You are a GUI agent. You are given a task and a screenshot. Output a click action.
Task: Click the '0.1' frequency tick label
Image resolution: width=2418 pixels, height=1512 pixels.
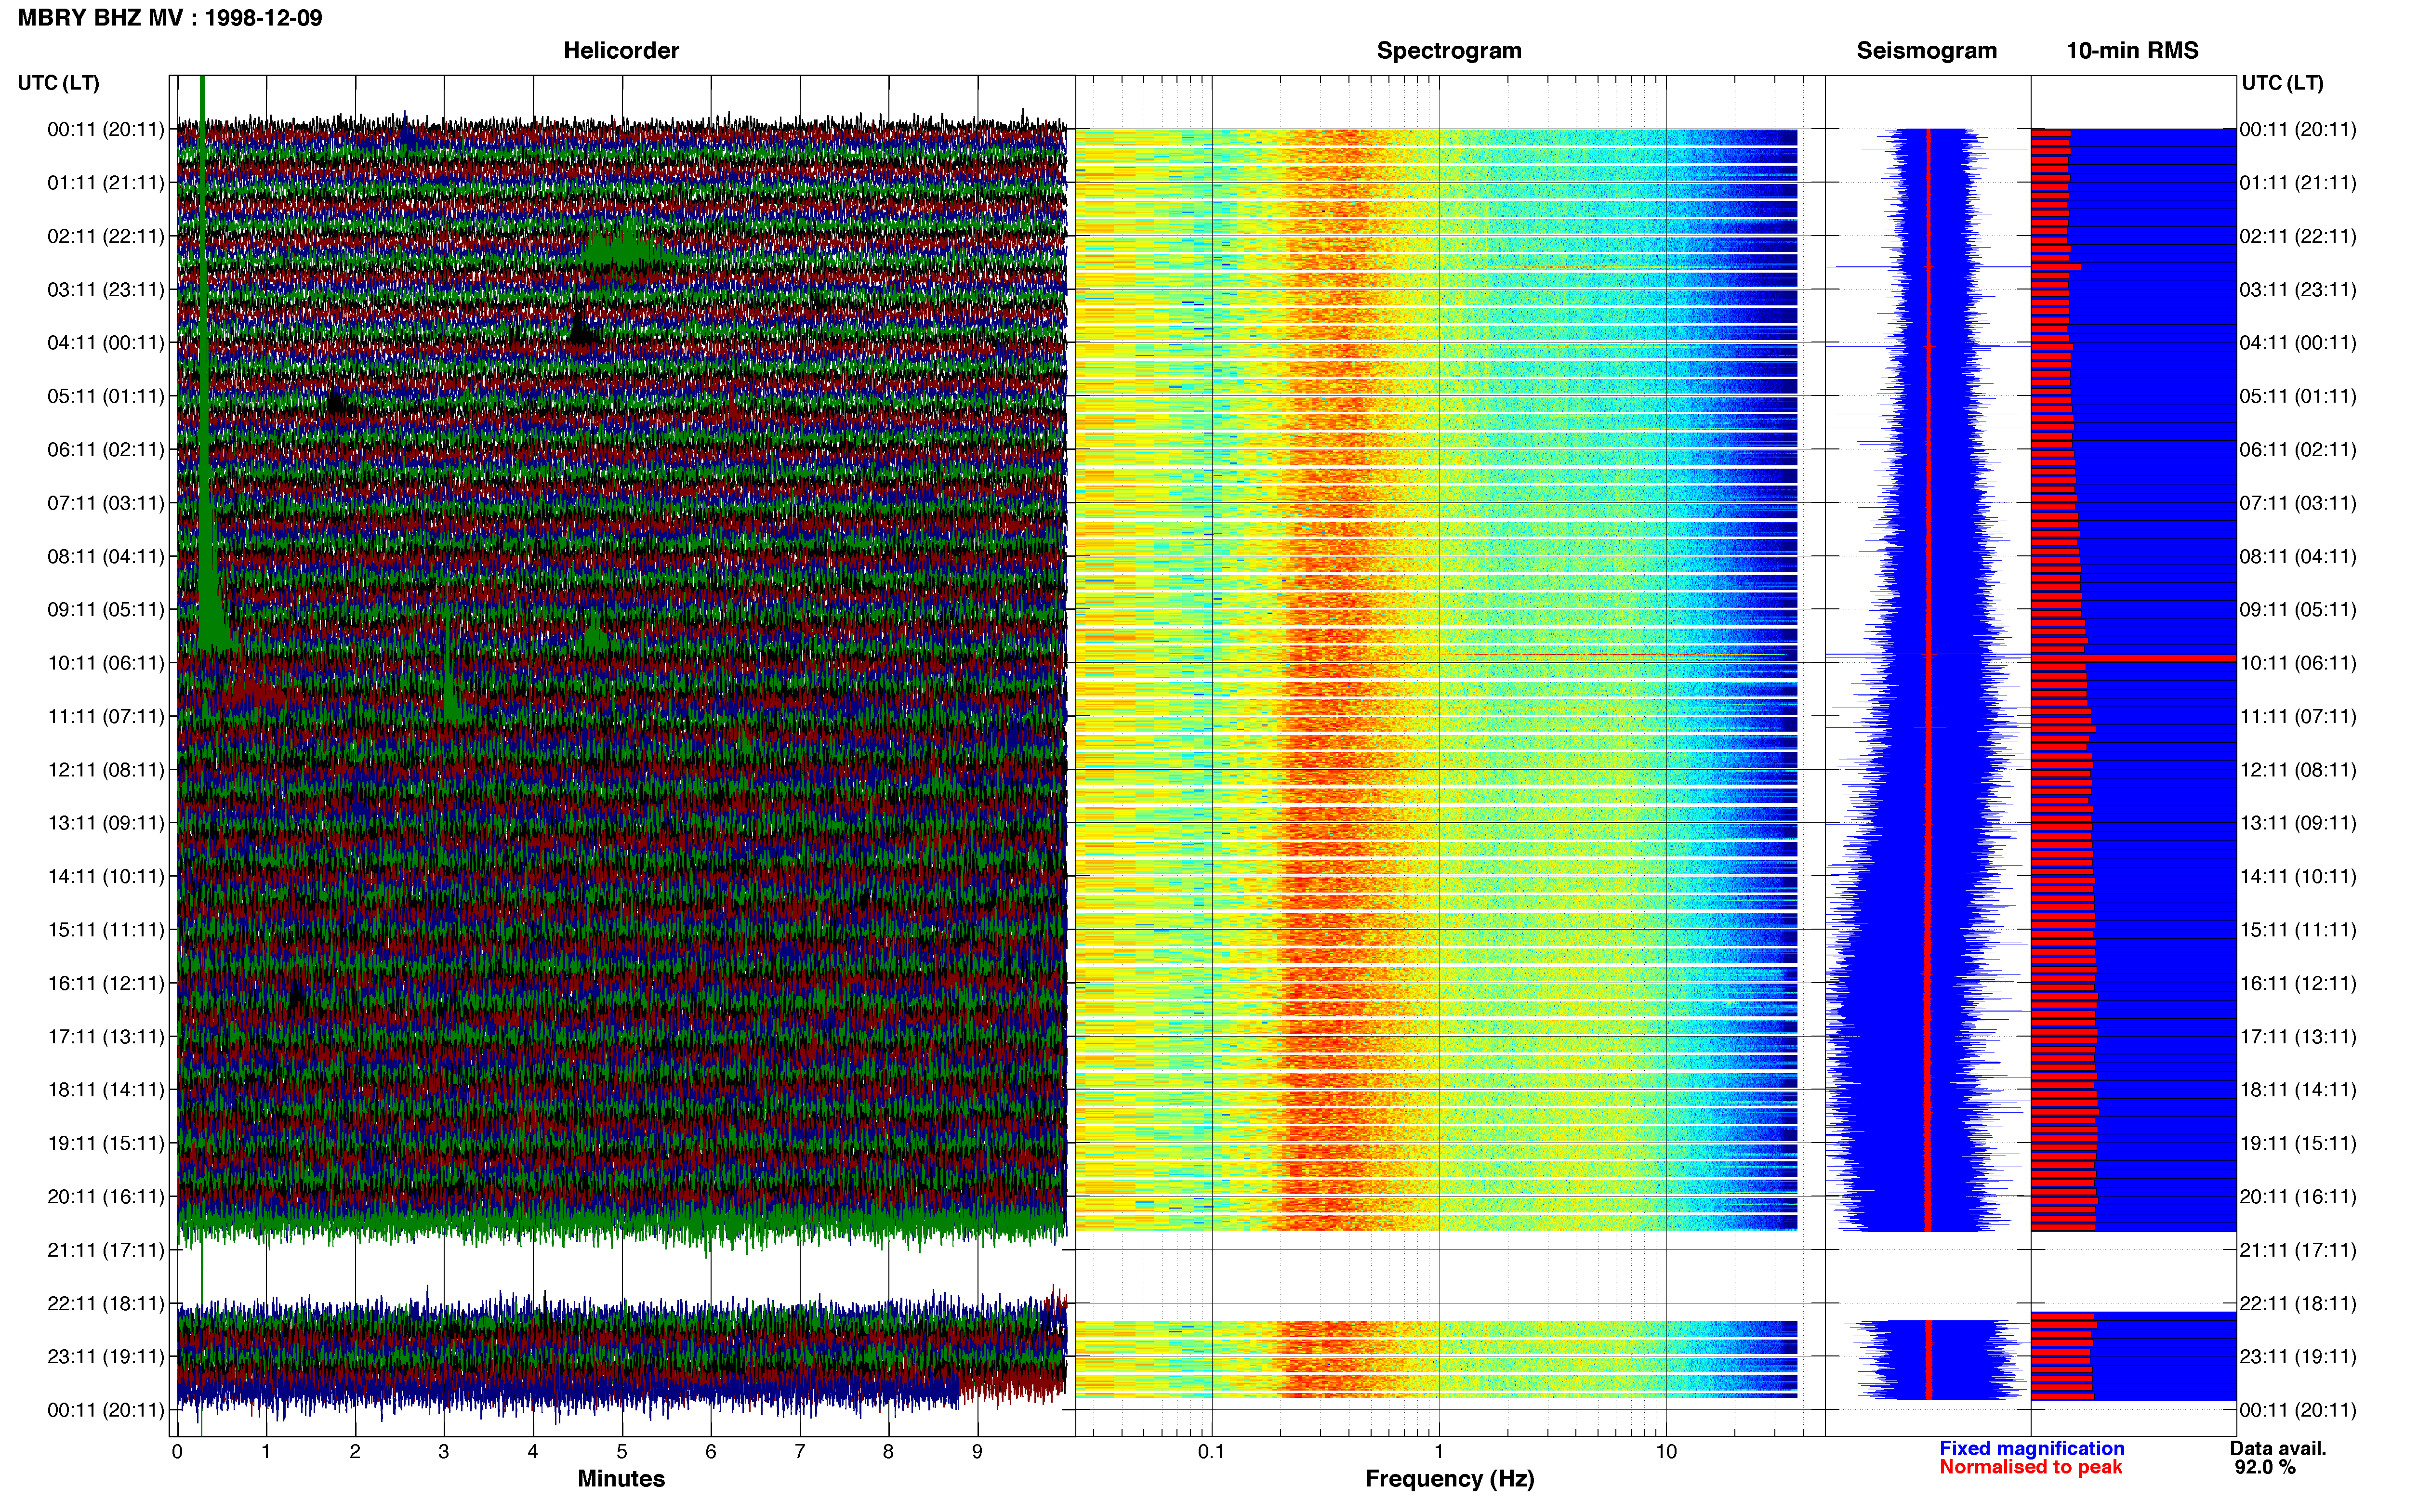1211,1452
